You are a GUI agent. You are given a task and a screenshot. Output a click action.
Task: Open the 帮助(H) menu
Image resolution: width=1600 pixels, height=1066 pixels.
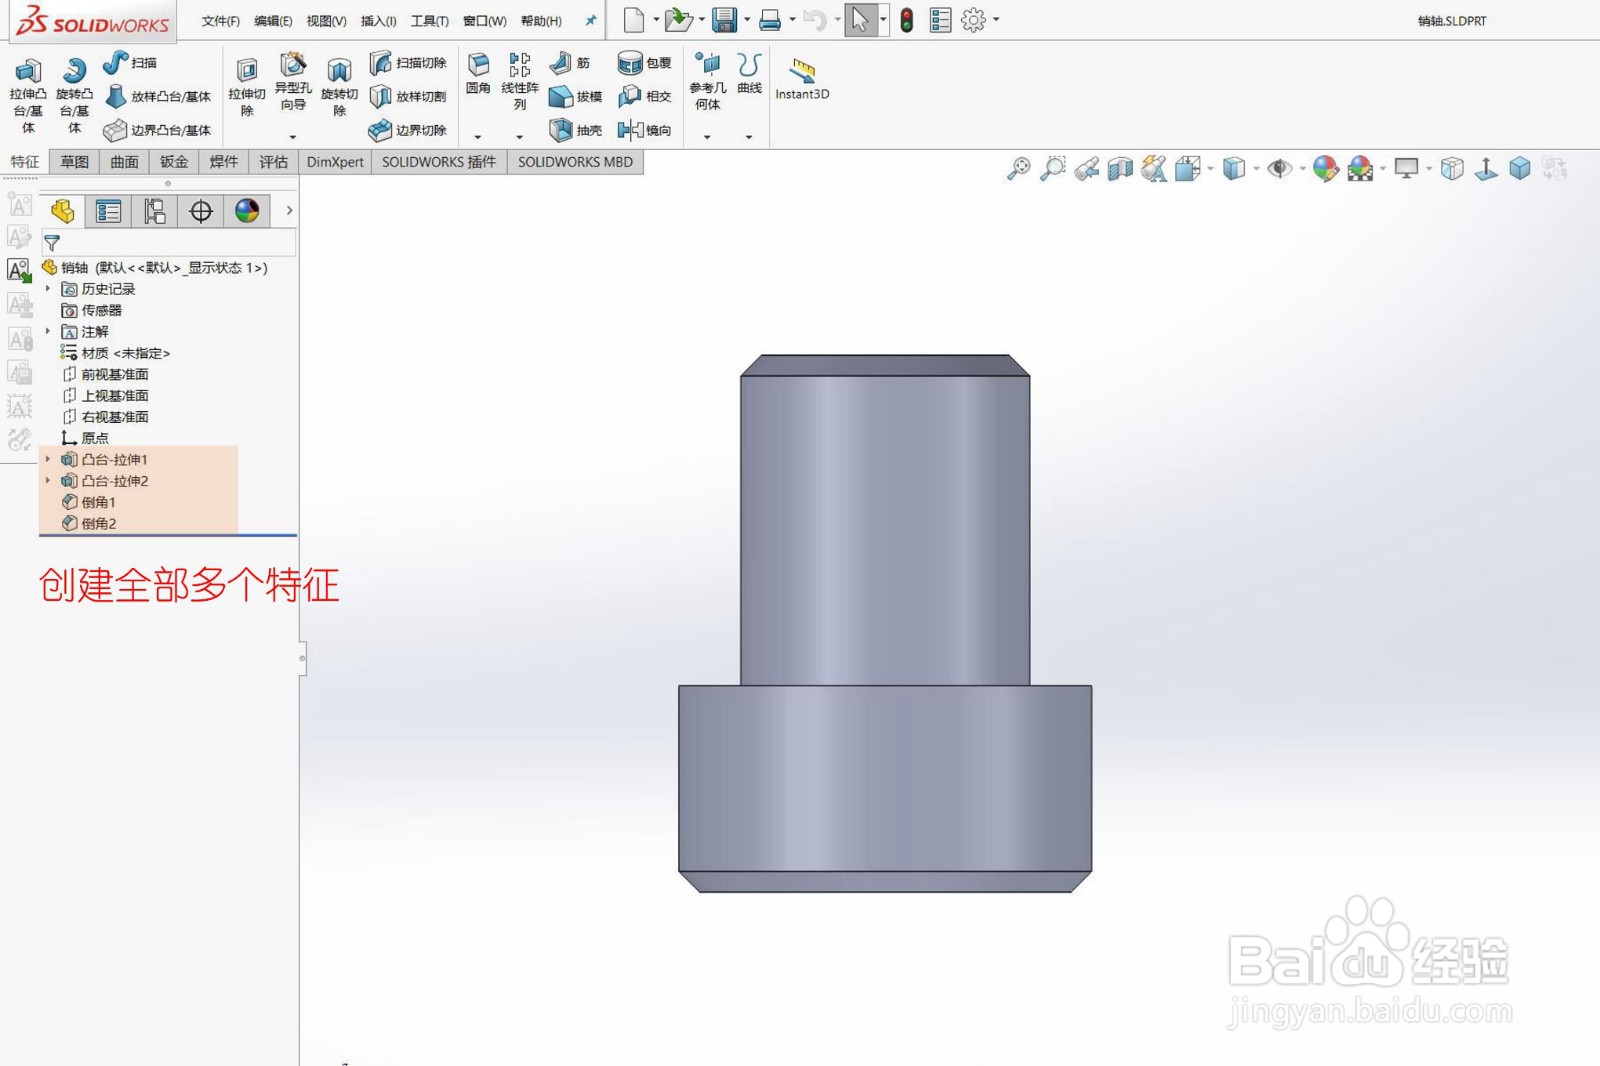(541, 21)
